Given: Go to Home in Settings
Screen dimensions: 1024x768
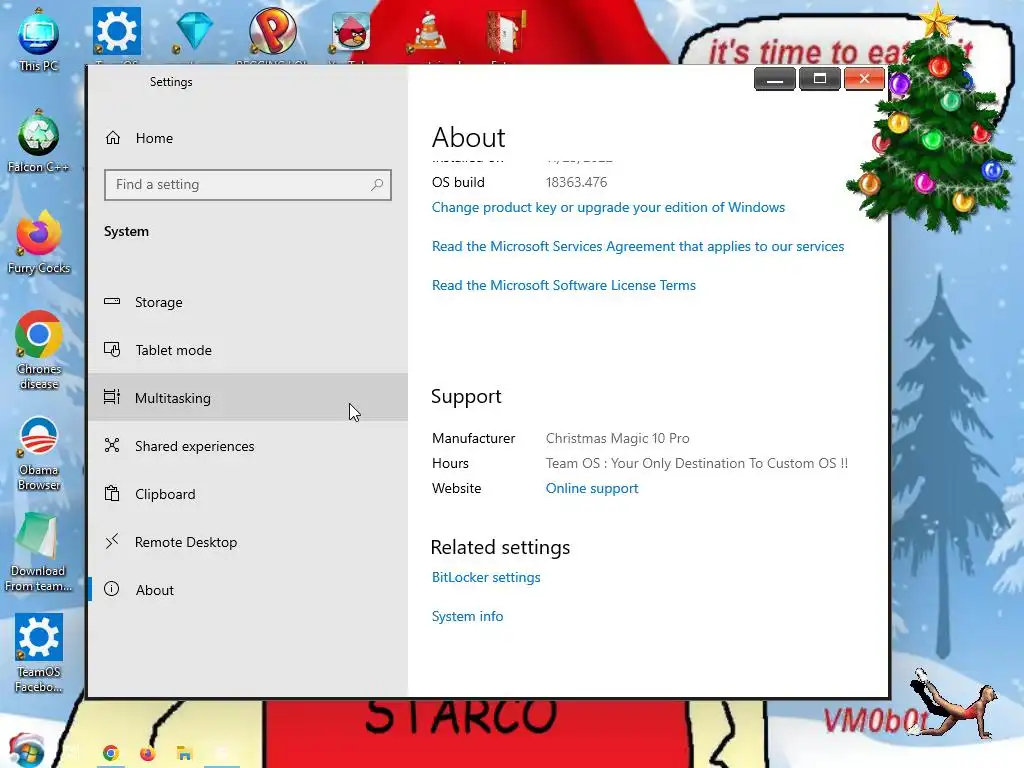Looking at the screenshot, I should pyautogui.click(x=248, y=138).
